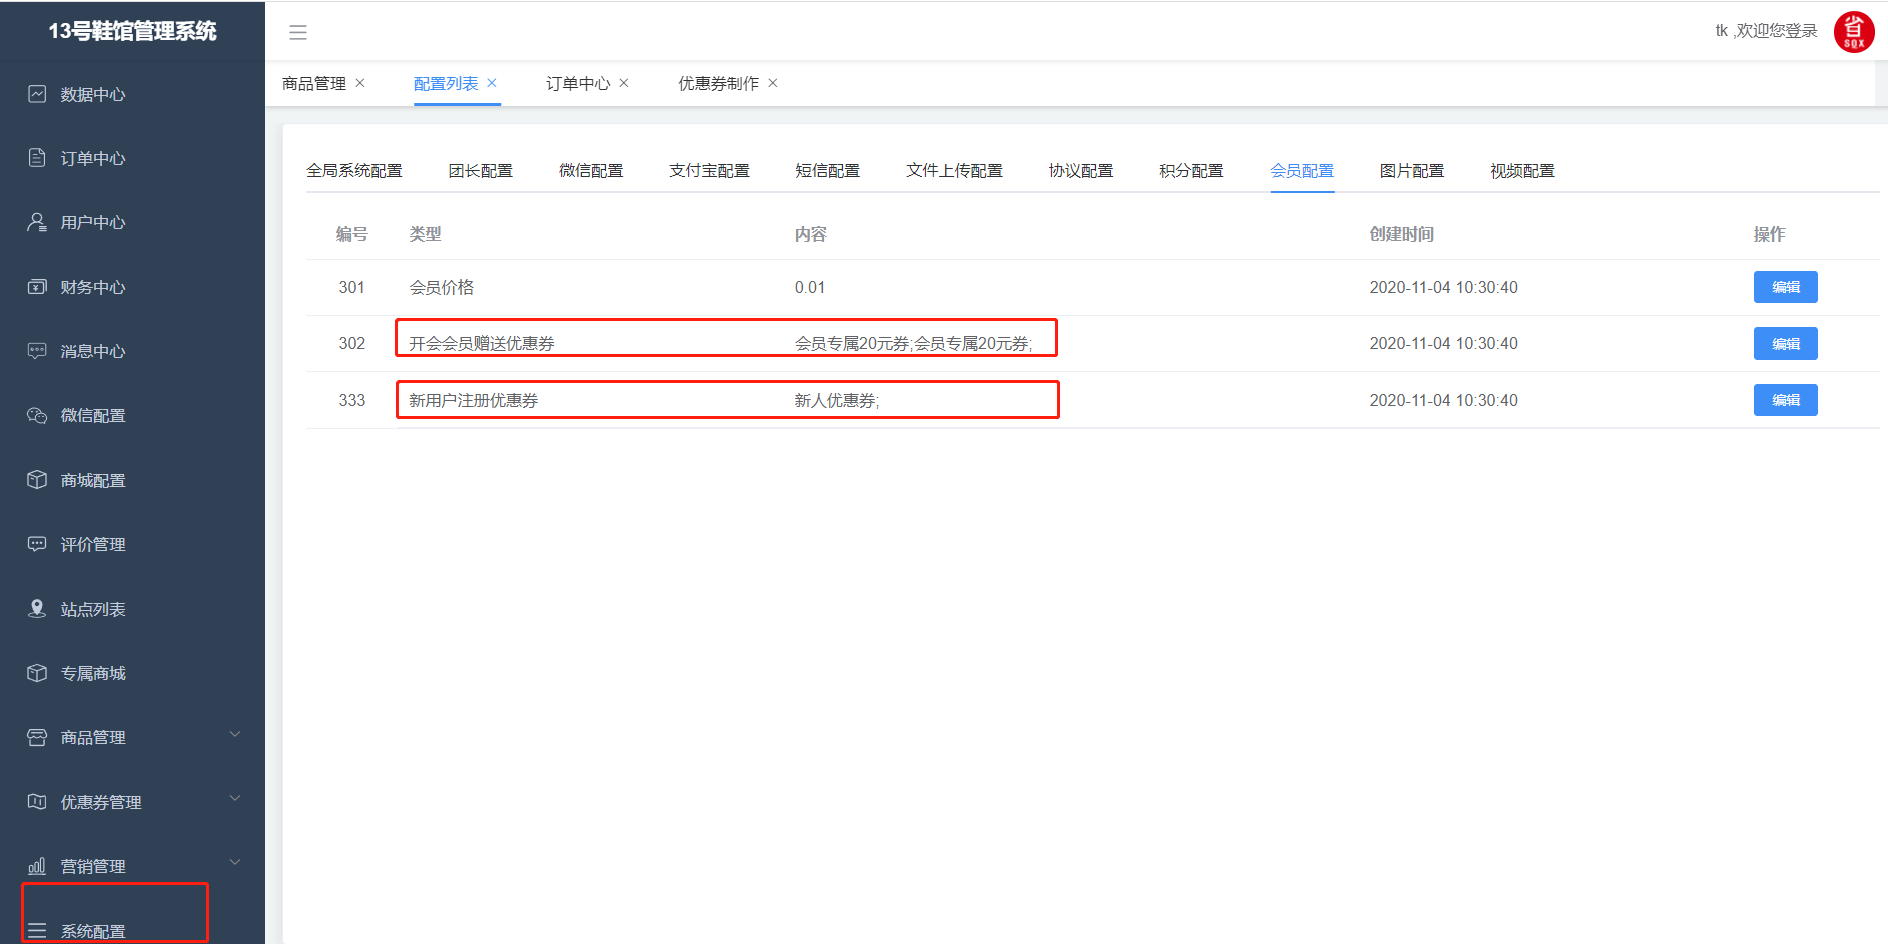1888x944 pixels.
Task: Select the 用户中心 person icon
Action: click(x=37, y=222)
